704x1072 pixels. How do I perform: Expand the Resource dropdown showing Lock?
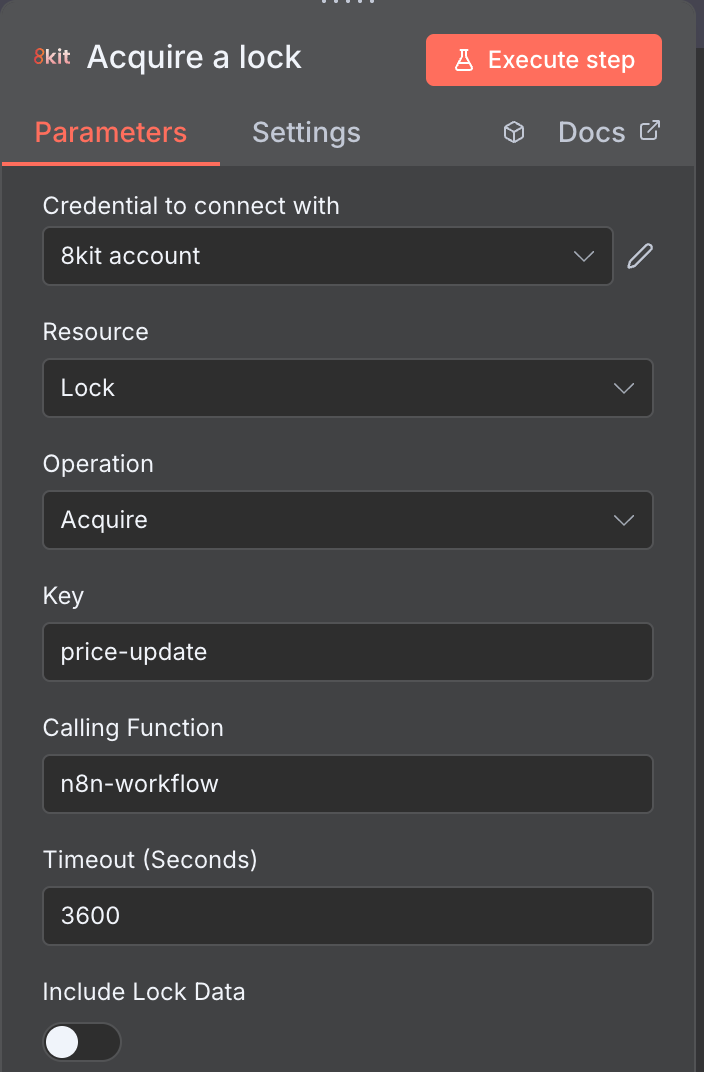(348, 388)
